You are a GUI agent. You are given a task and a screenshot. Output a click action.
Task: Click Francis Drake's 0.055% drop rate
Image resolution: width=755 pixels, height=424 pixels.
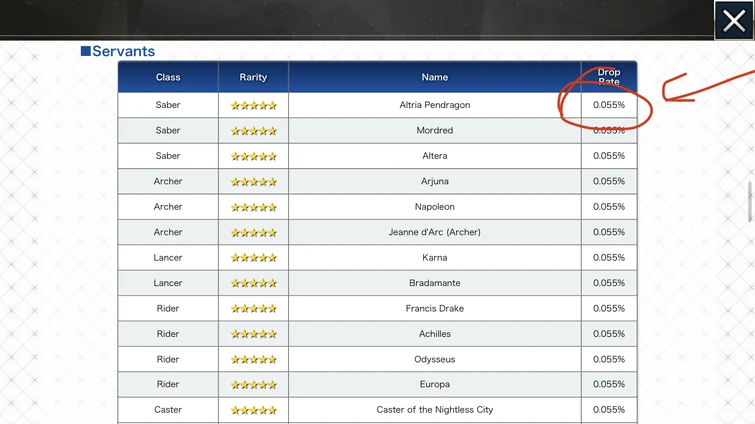[x=609, y=308]
